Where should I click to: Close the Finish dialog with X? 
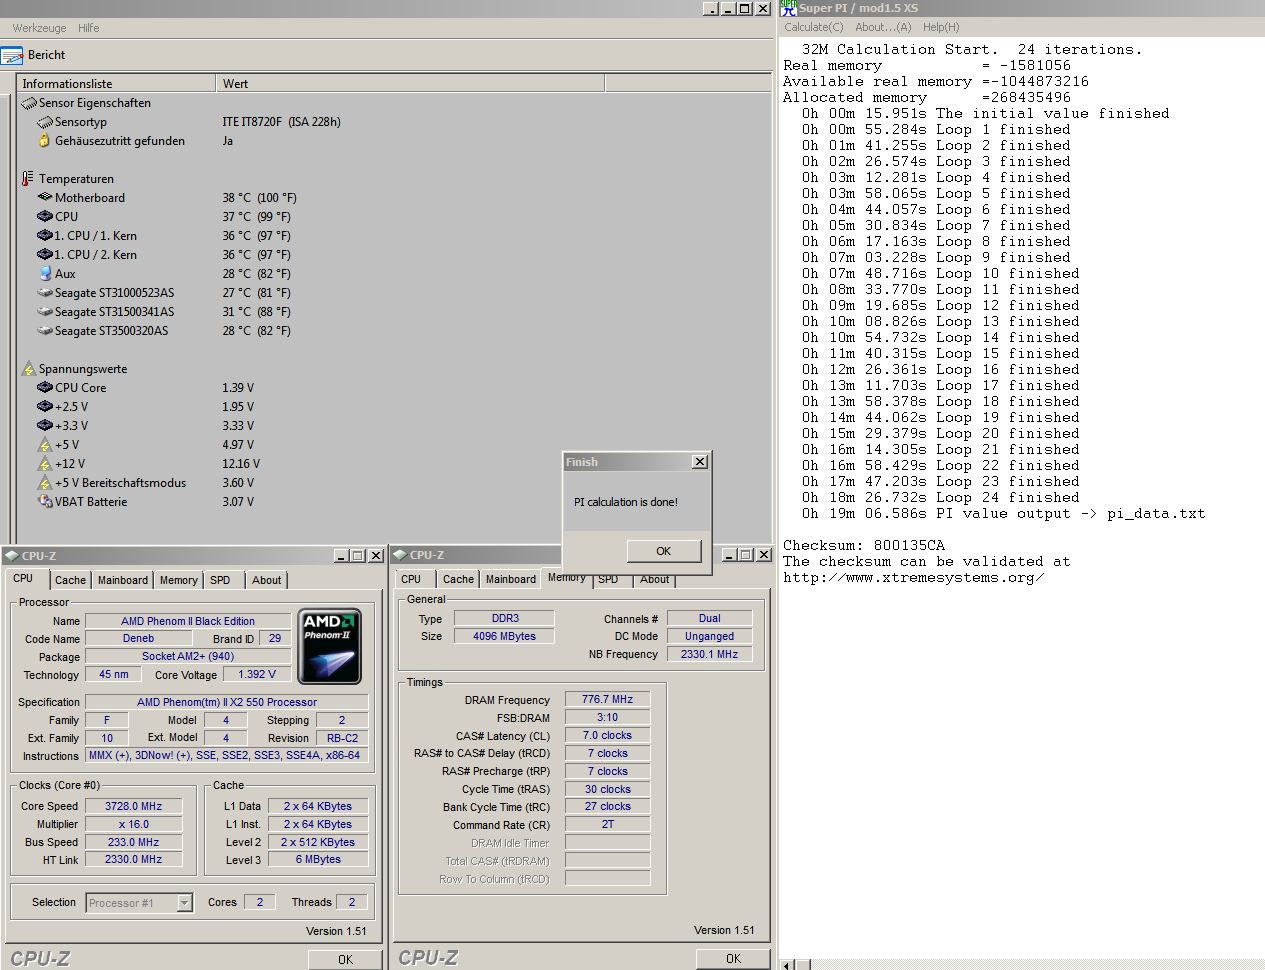(x=700, y=461)
